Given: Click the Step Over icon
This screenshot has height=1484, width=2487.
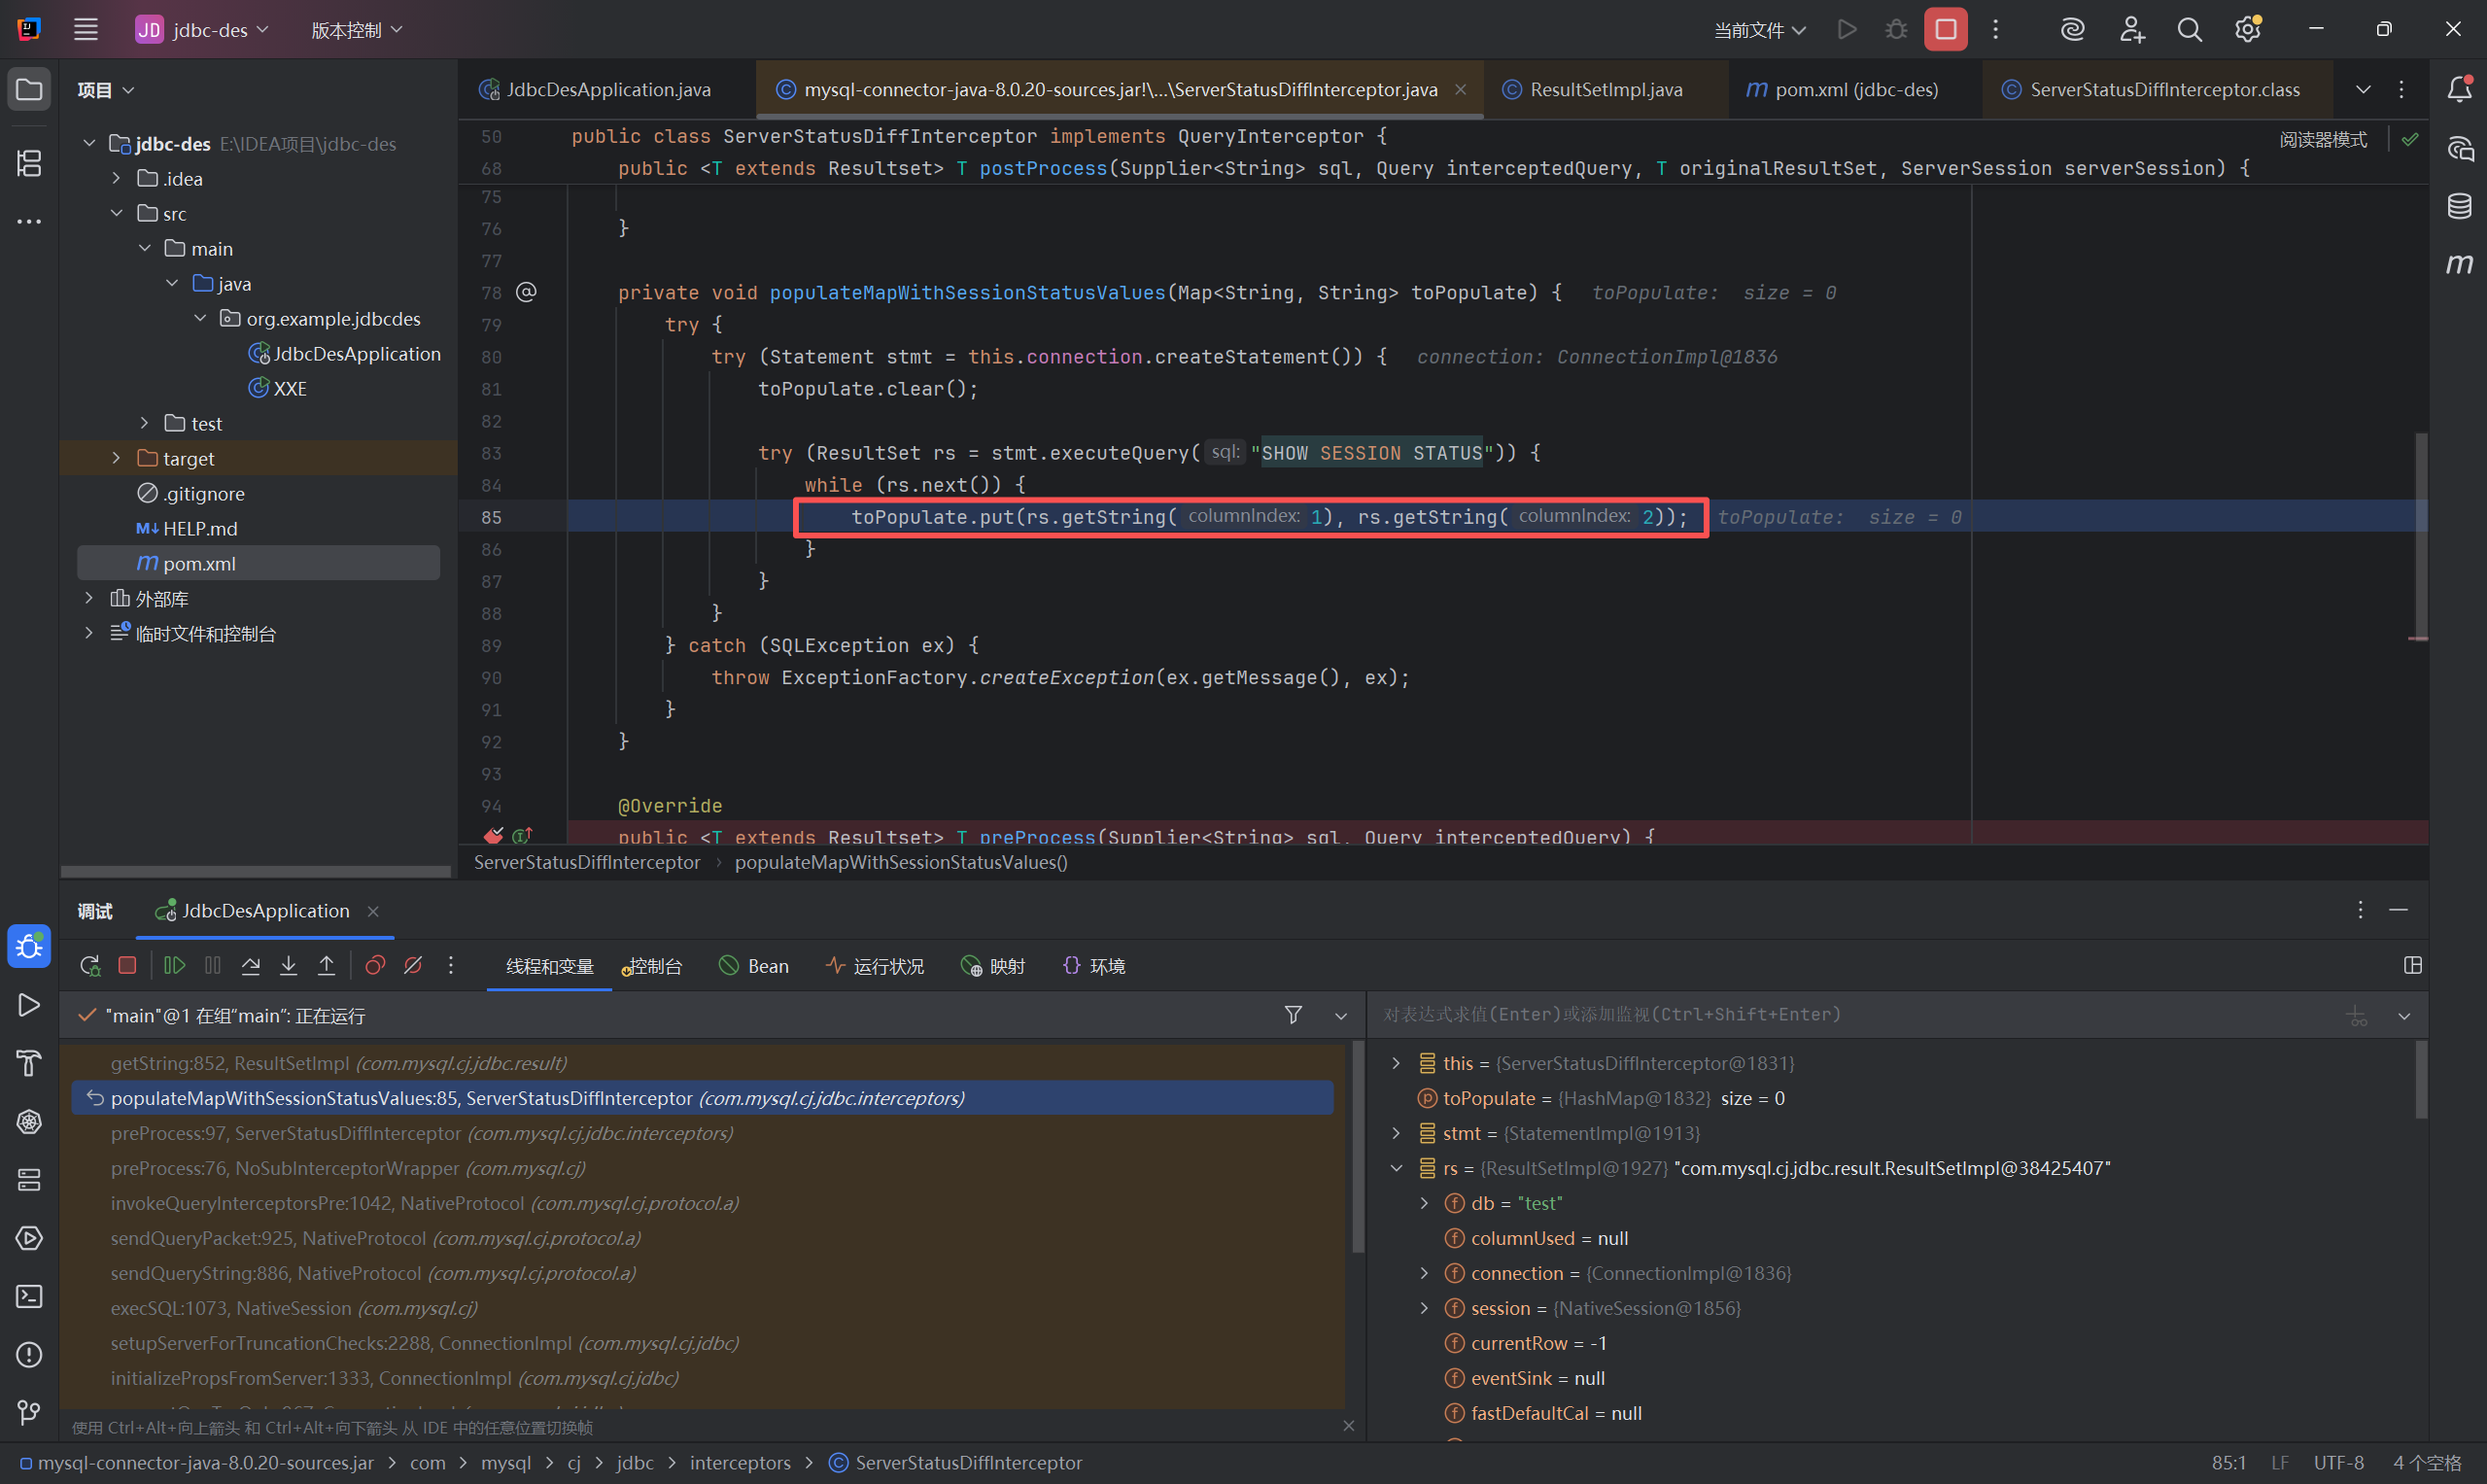Looking at the screenshot, I should point(251,965).
